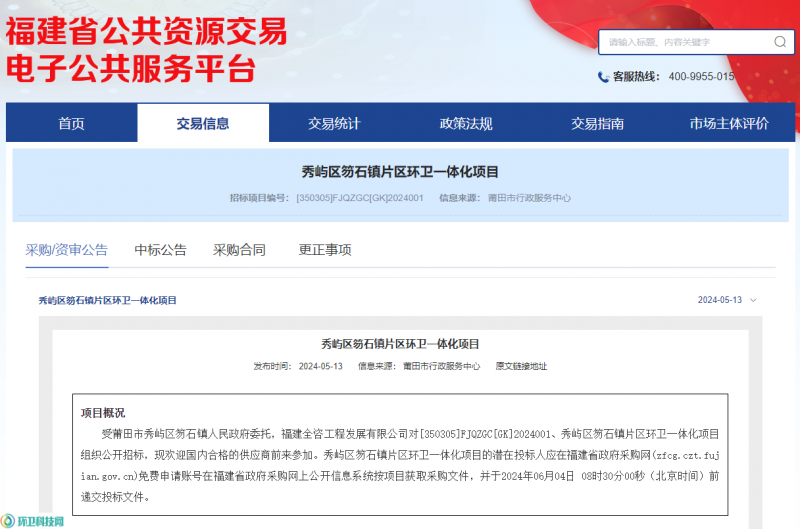Viewport: 800px width, 529px height.
Task: Open the 政策法规 menu item
Action: [x=466, y=123]
